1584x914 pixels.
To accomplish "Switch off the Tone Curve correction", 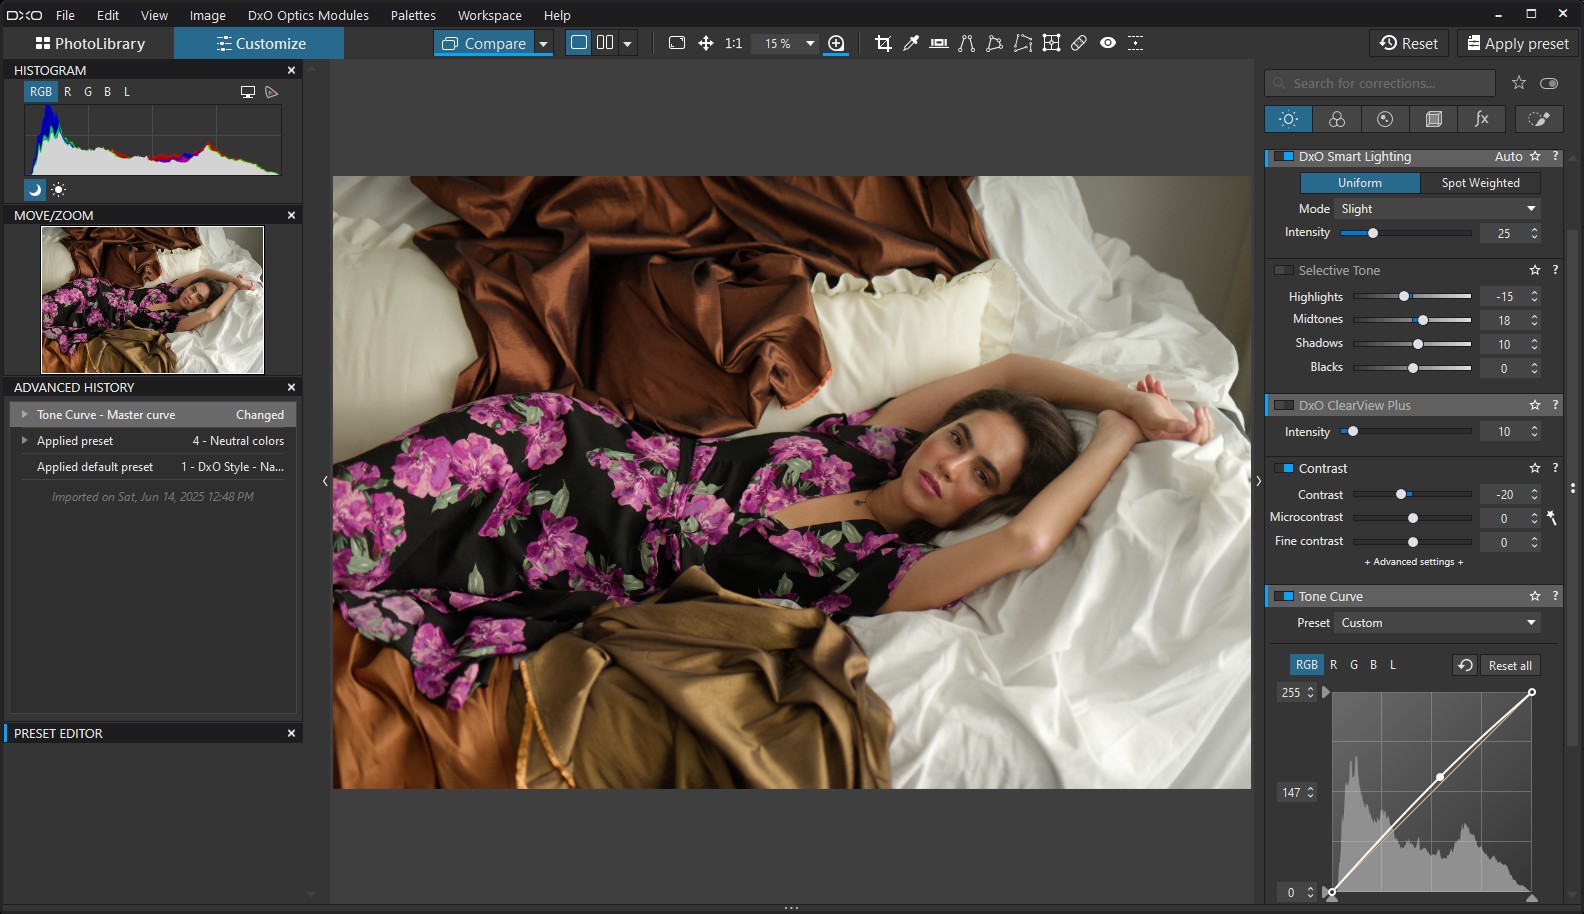I will point(1284,597).
